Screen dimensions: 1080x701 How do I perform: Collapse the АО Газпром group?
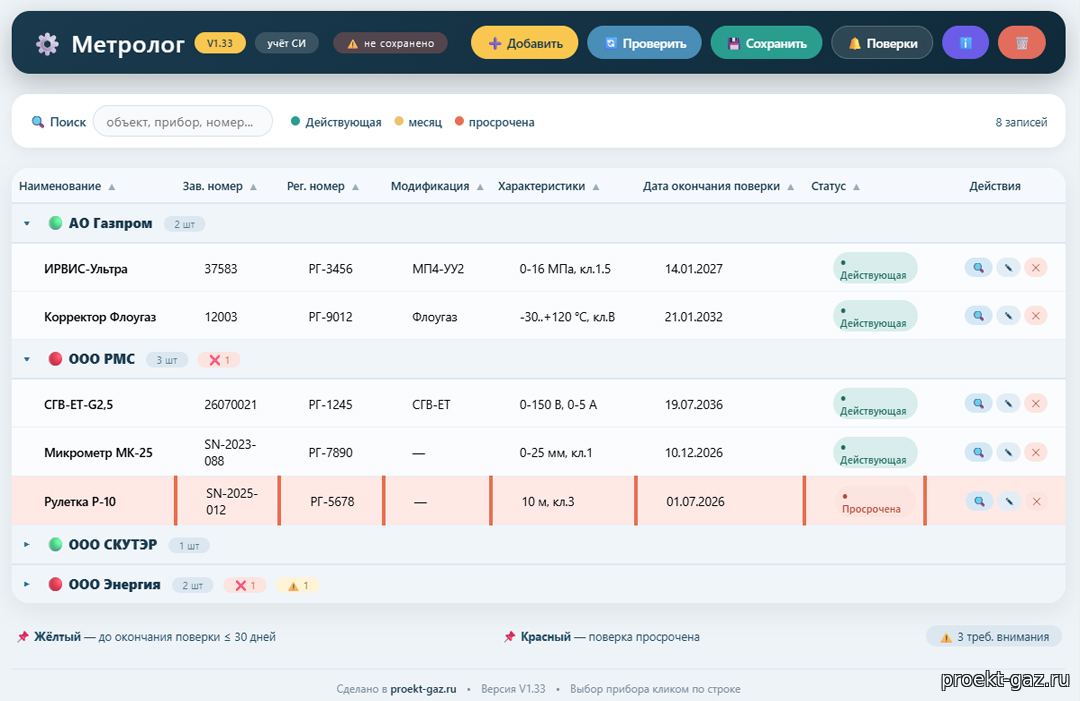click(27, 223)
